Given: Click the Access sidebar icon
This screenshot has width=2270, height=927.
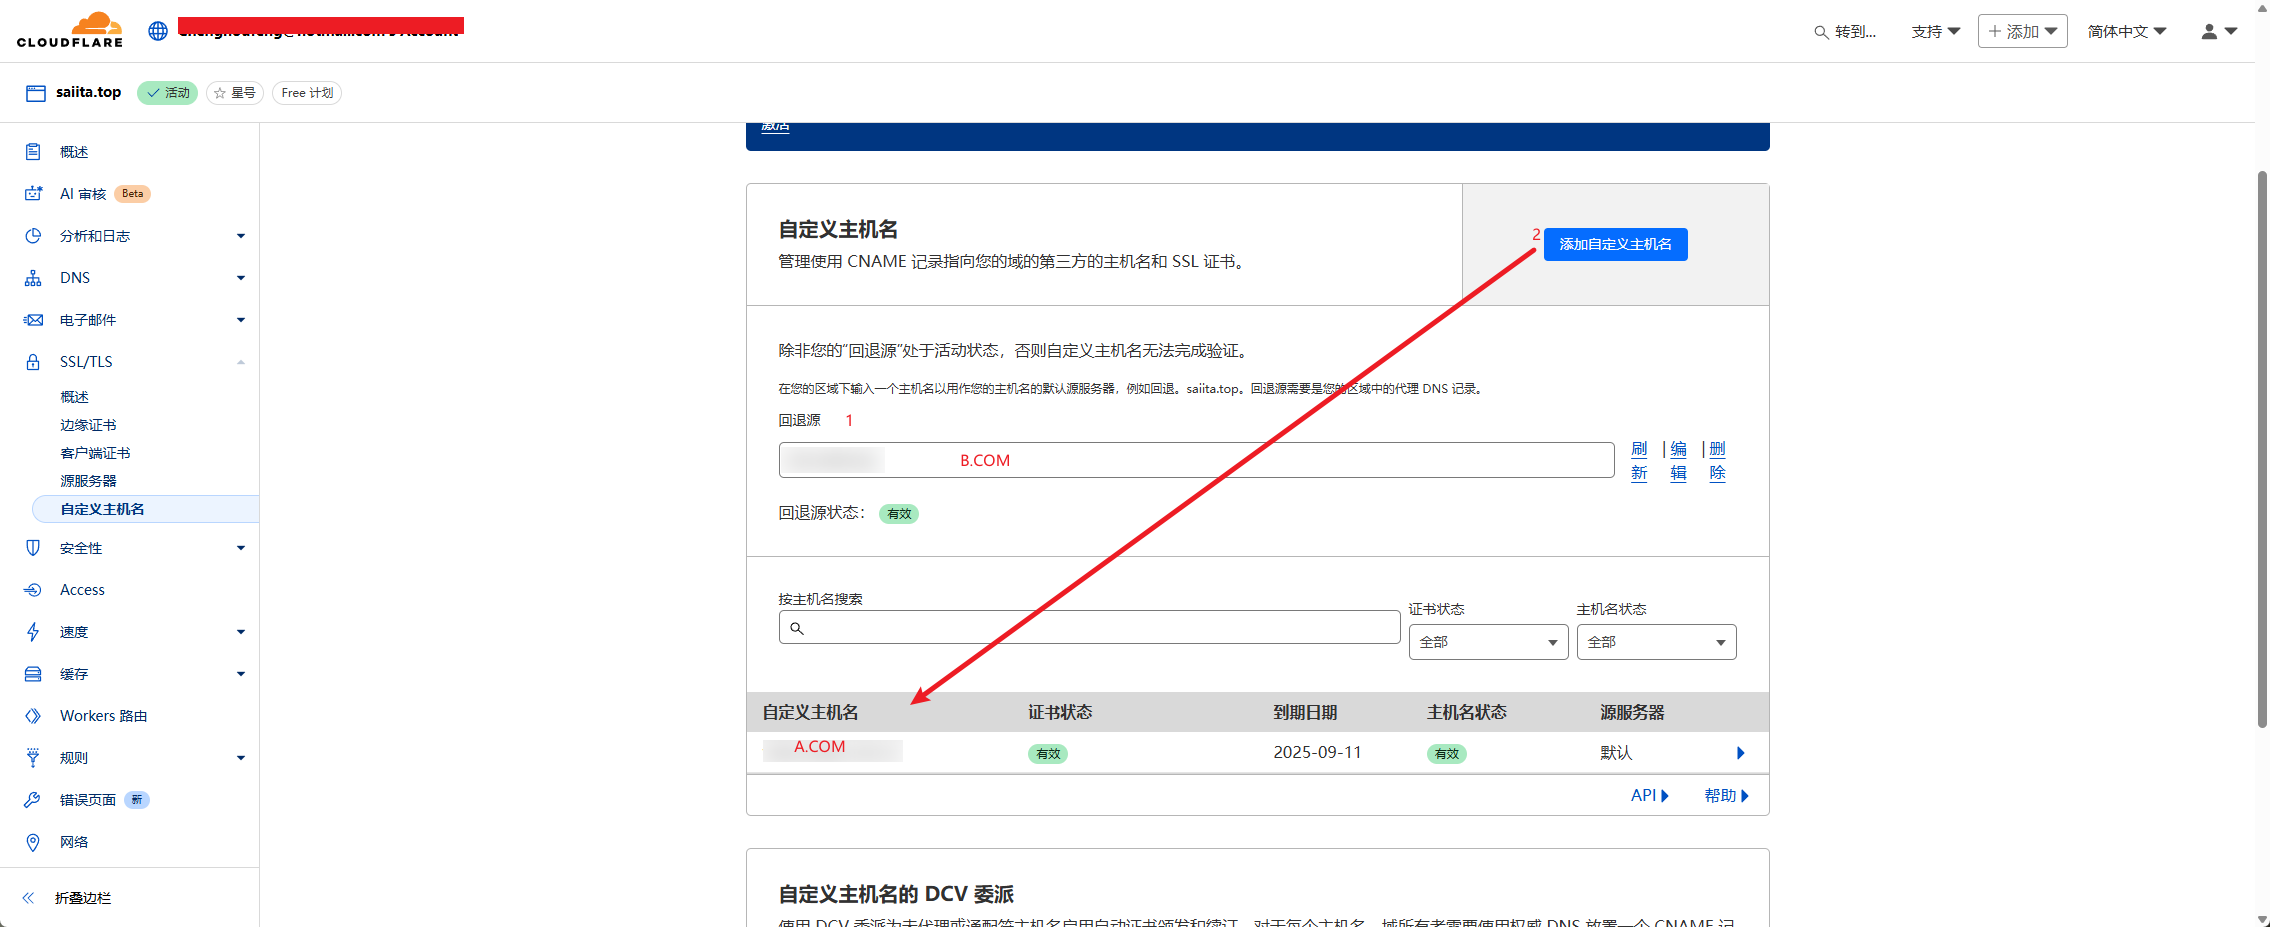Looking at the screenshot, I should 33,590.
